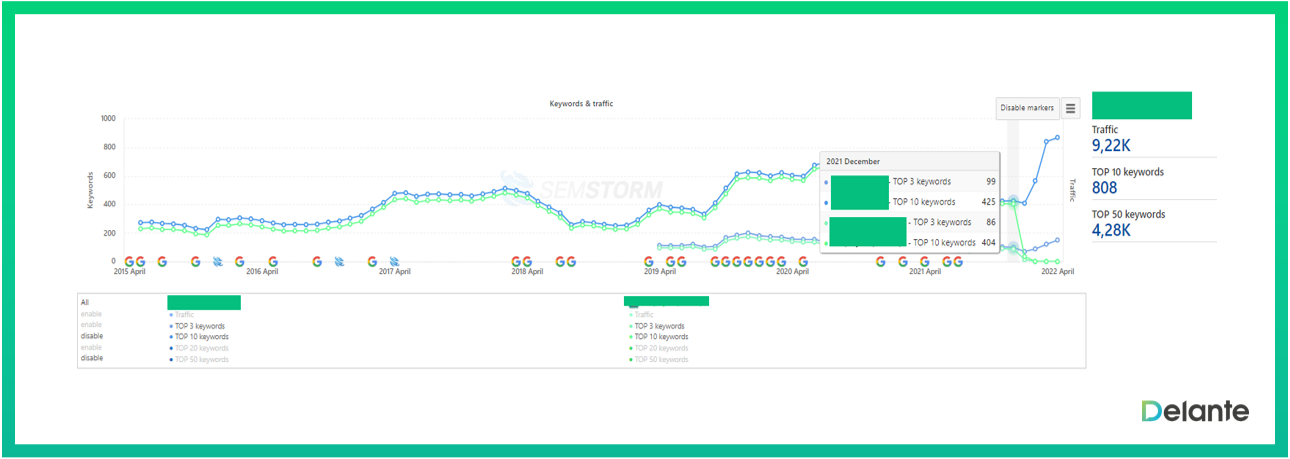The image size is (1290, 459).
Task: Click the Disable markers button
Action: (x=1027, y=108)
